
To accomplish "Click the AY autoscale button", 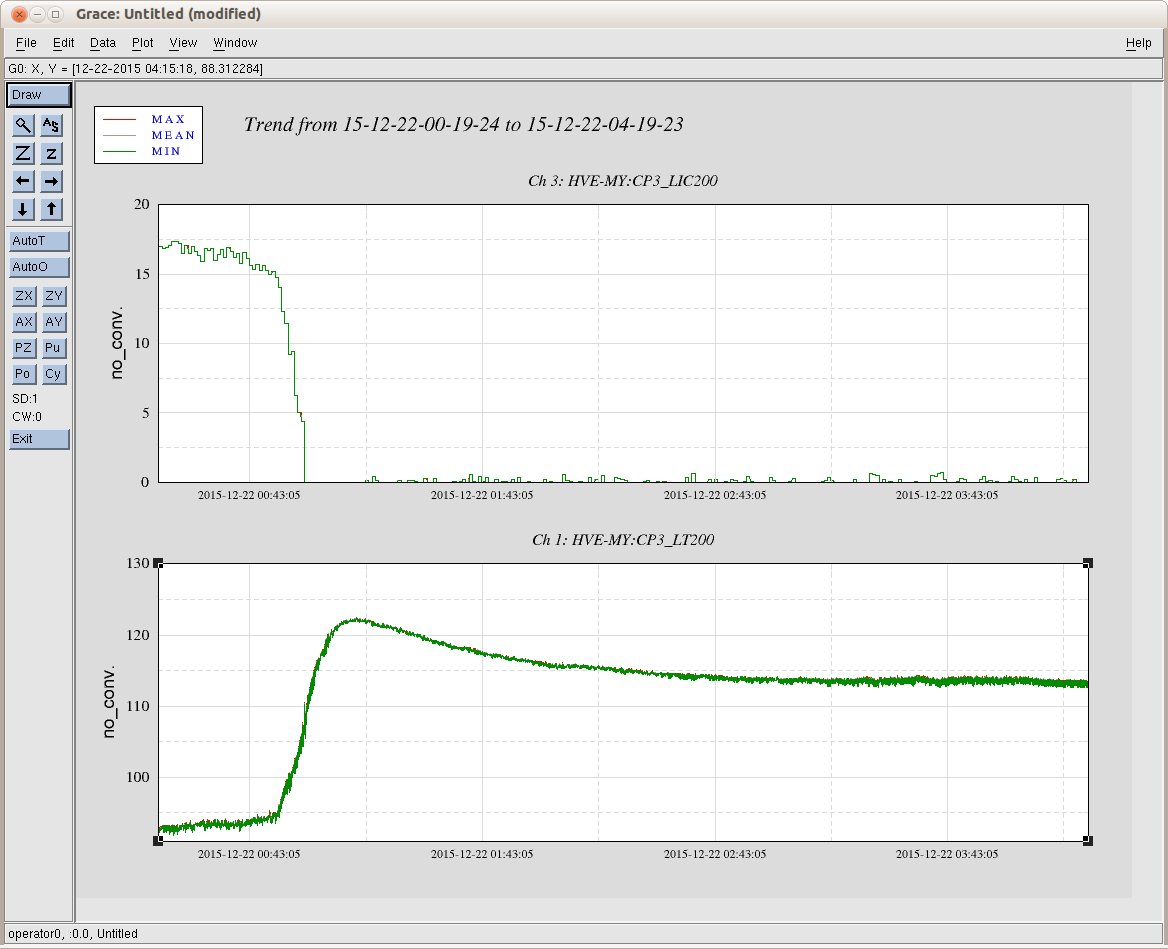I will 54,322.
